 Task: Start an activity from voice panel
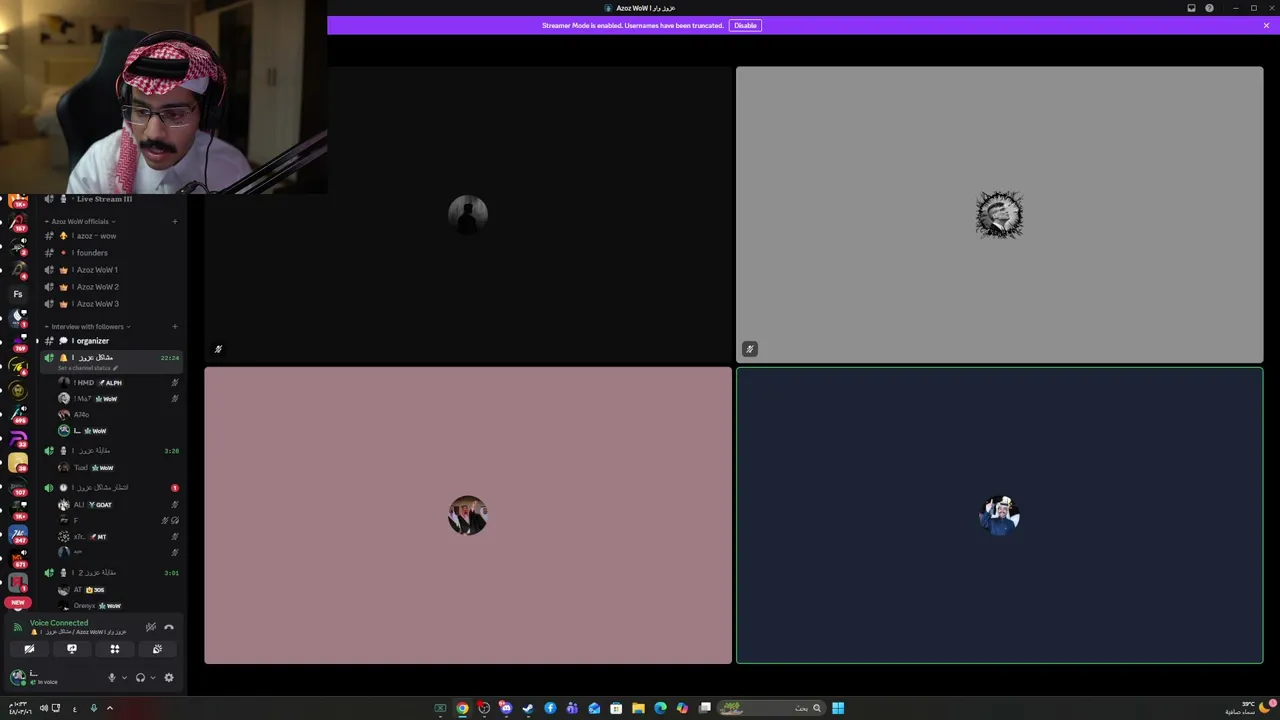[114, 649]
